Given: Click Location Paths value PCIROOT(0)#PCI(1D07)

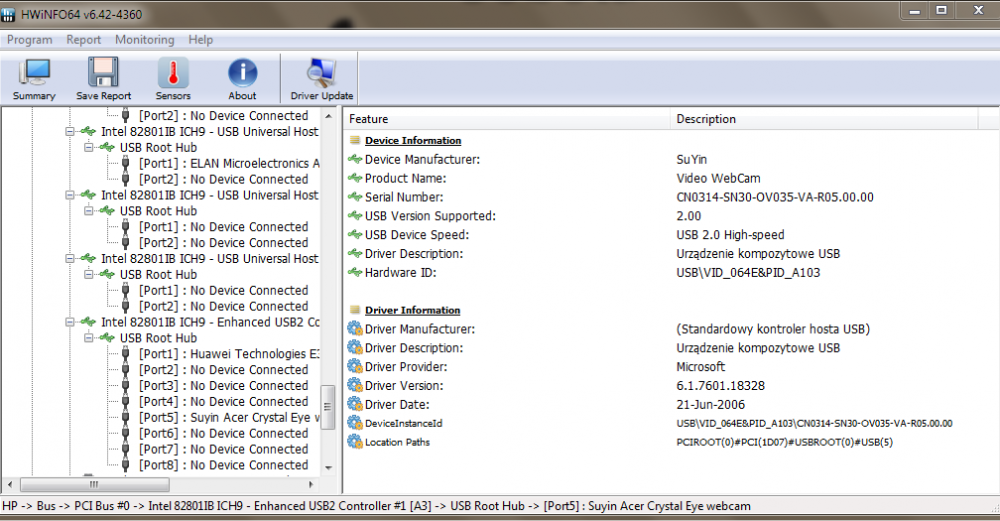Looking at the screenshot, I should click(x=784, y=442).
